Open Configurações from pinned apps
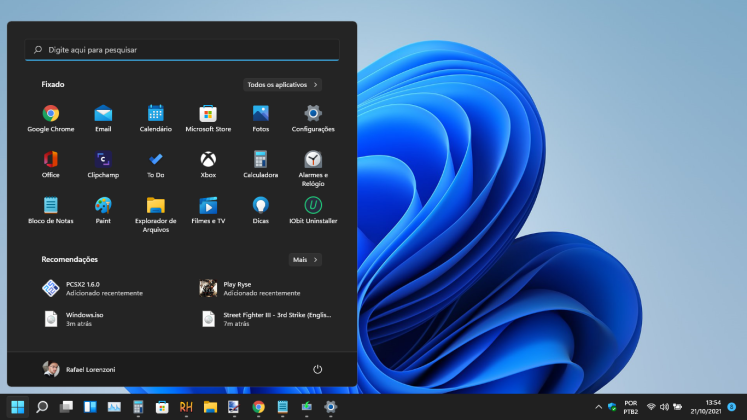 pyautogui.click(x=313, y=119)
